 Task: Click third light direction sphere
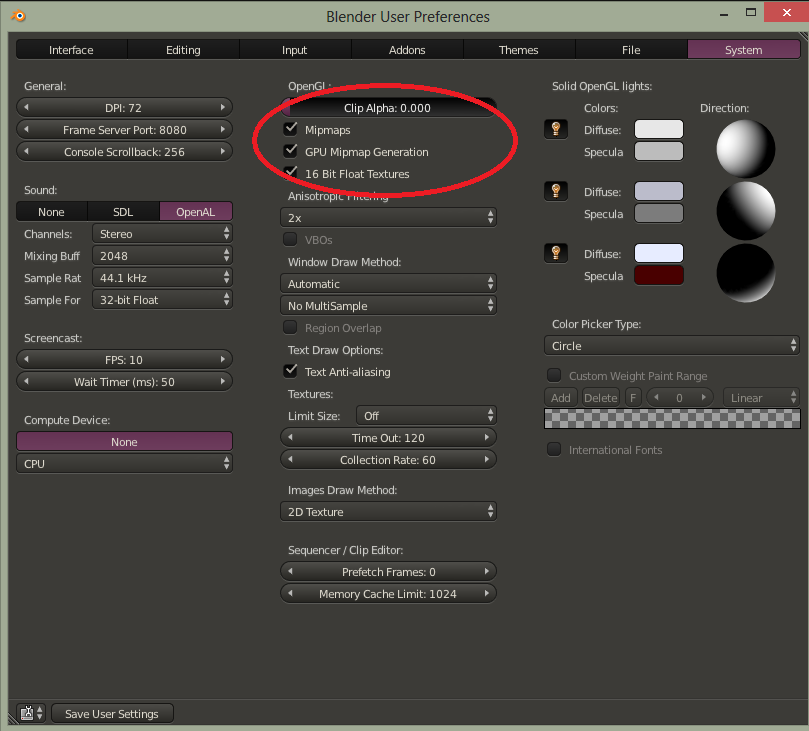coord(746,273)
